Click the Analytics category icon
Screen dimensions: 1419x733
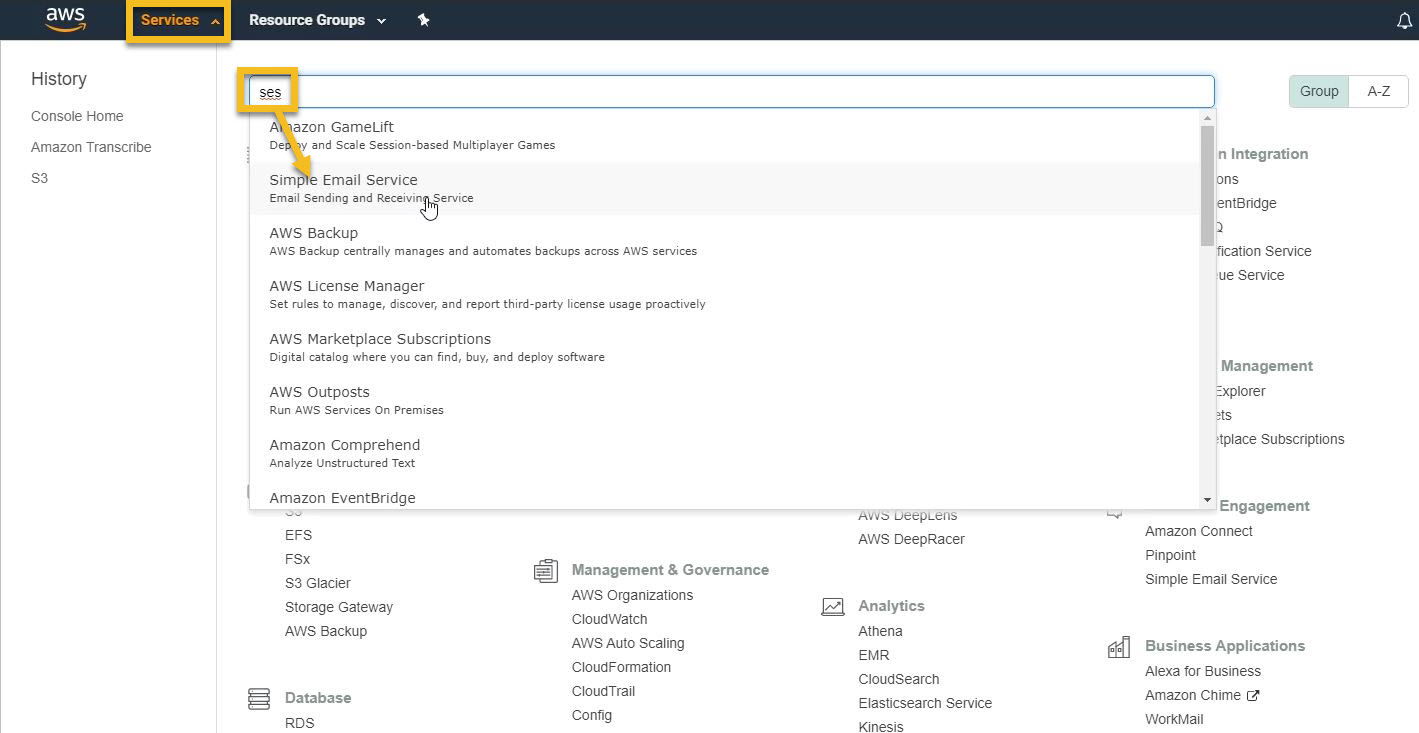832,607
